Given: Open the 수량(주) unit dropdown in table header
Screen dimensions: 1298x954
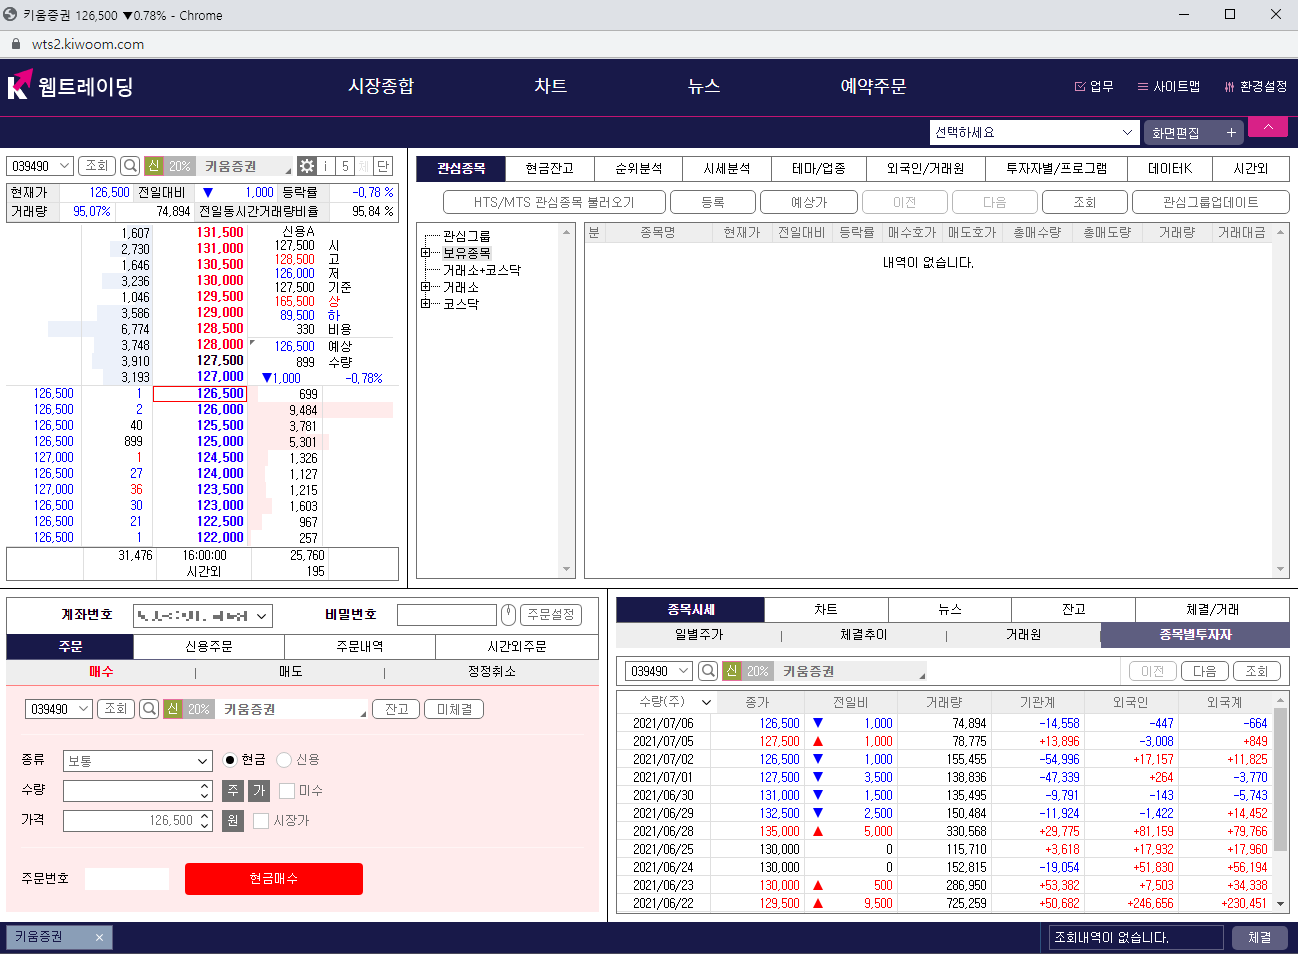Looking at the screenshot, I should pos(706,702).
